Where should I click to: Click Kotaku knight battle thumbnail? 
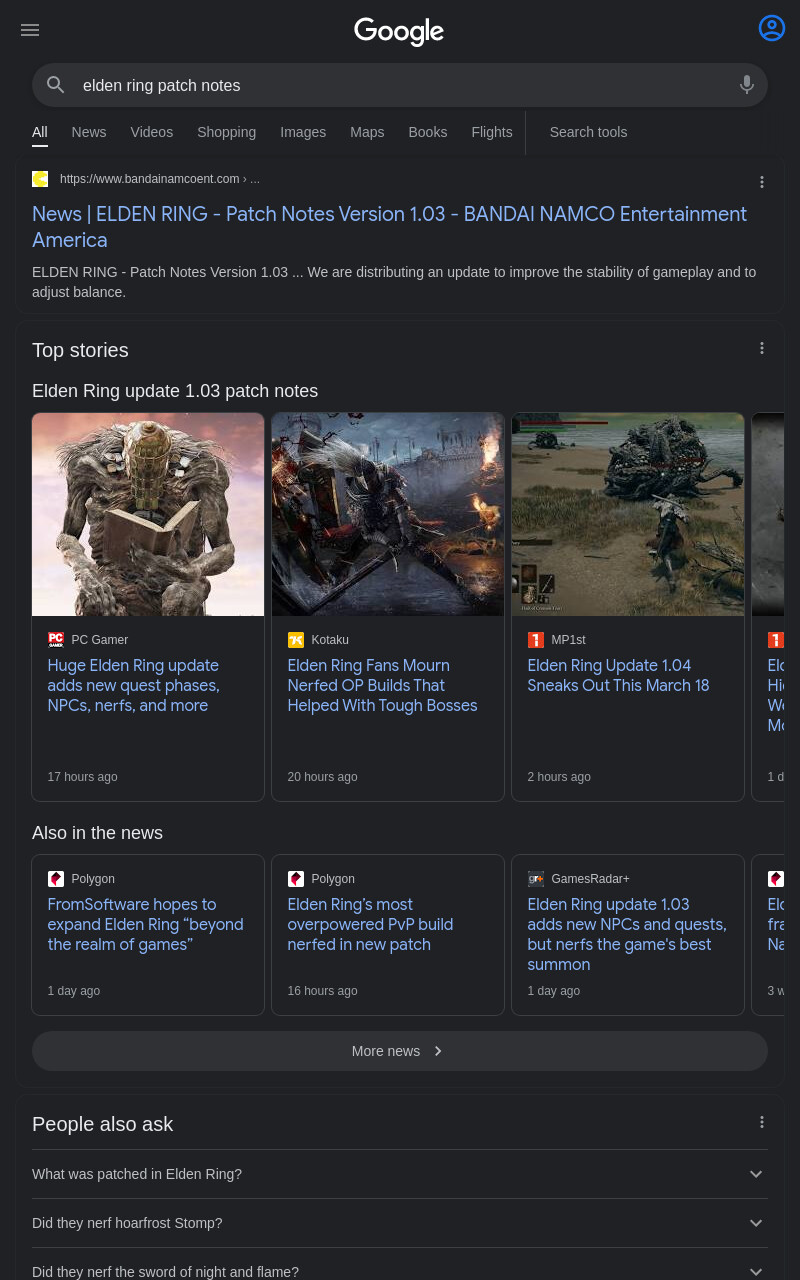pyautogui.click(x=388, y=514)
